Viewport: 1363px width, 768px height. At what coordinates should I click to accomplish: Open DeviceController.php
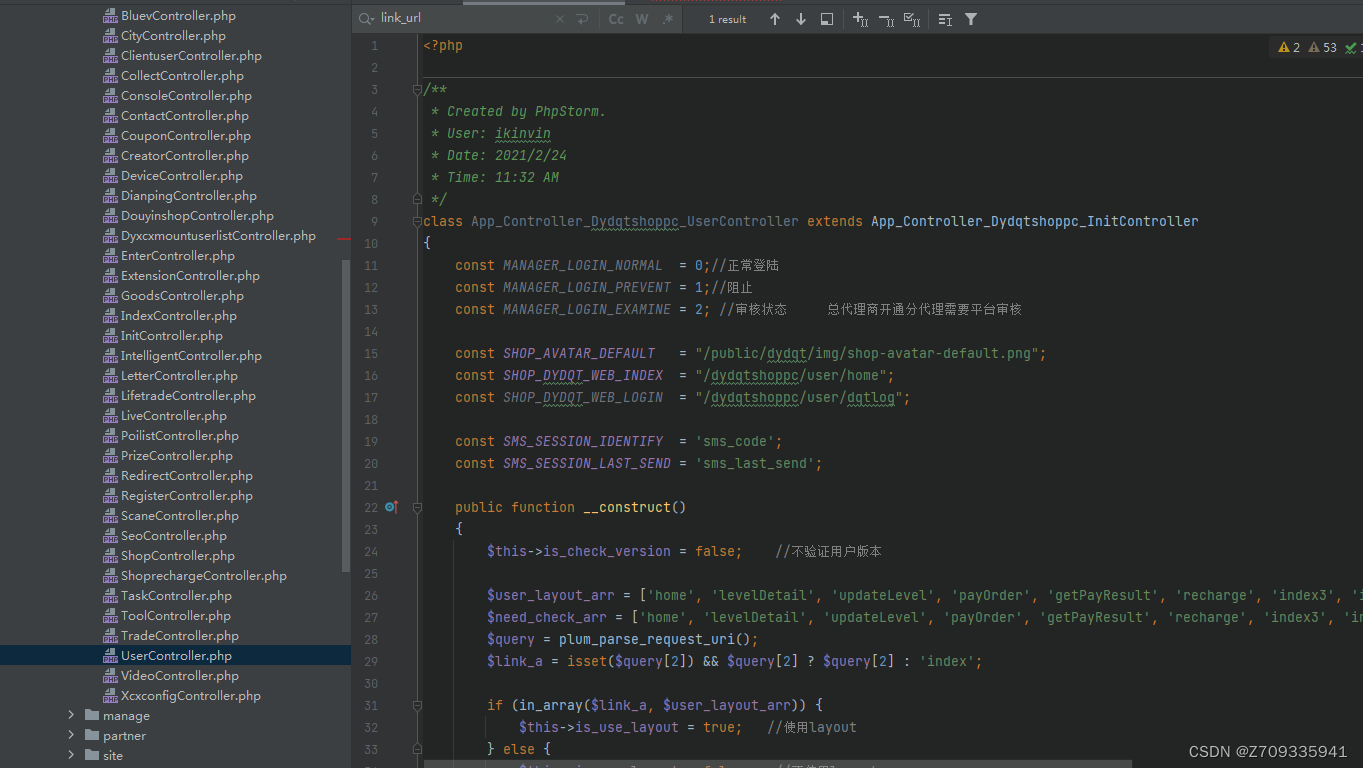pyautogui.click(x=175, y=176)
